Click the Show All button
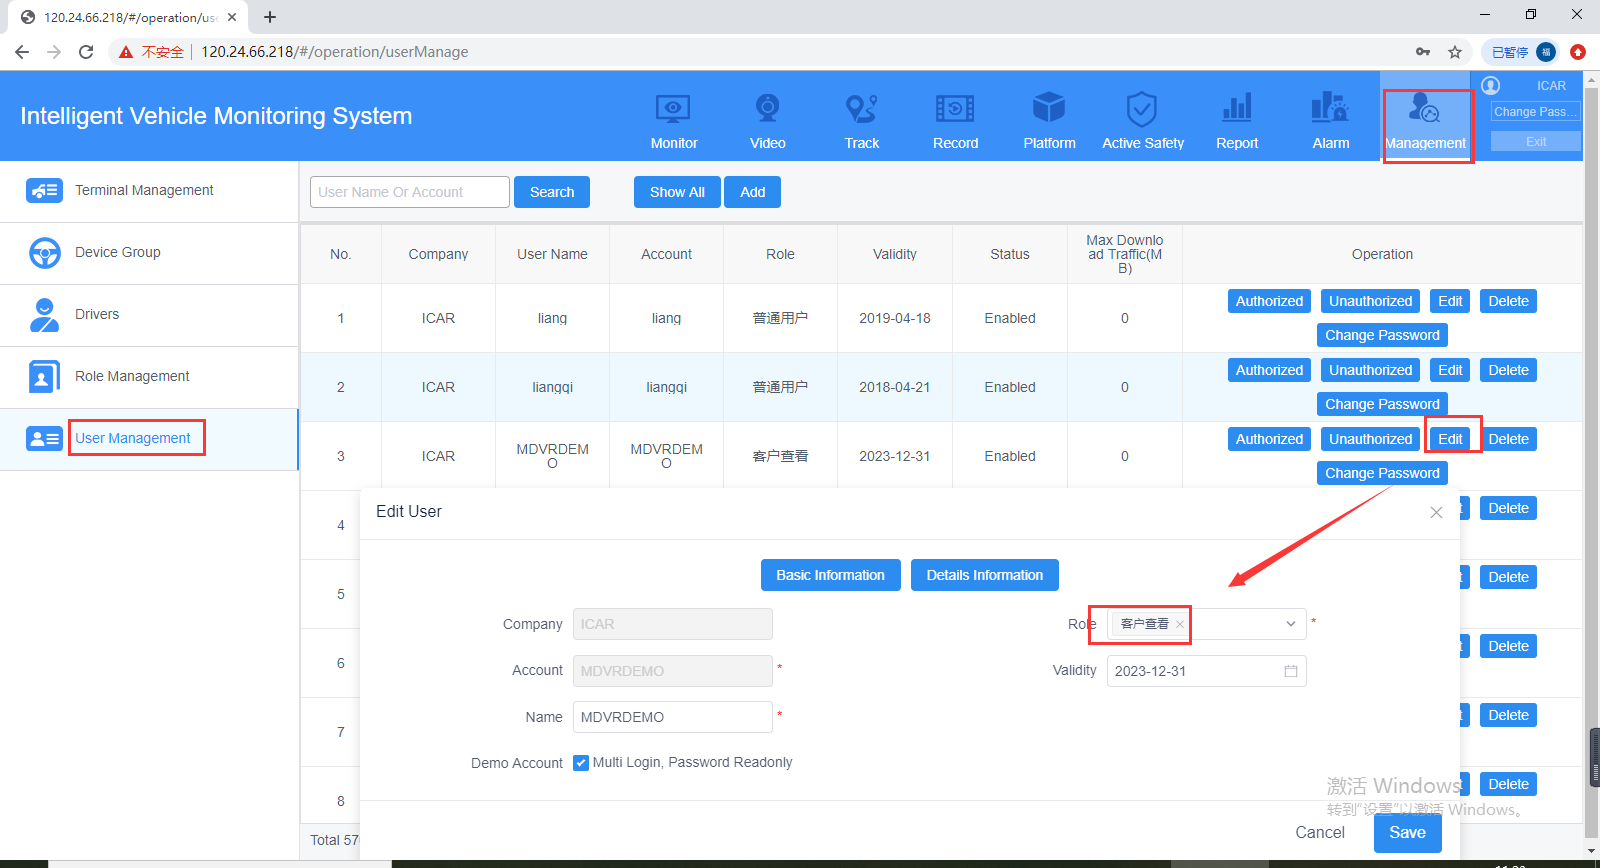1600x868 pixels. 677,192
